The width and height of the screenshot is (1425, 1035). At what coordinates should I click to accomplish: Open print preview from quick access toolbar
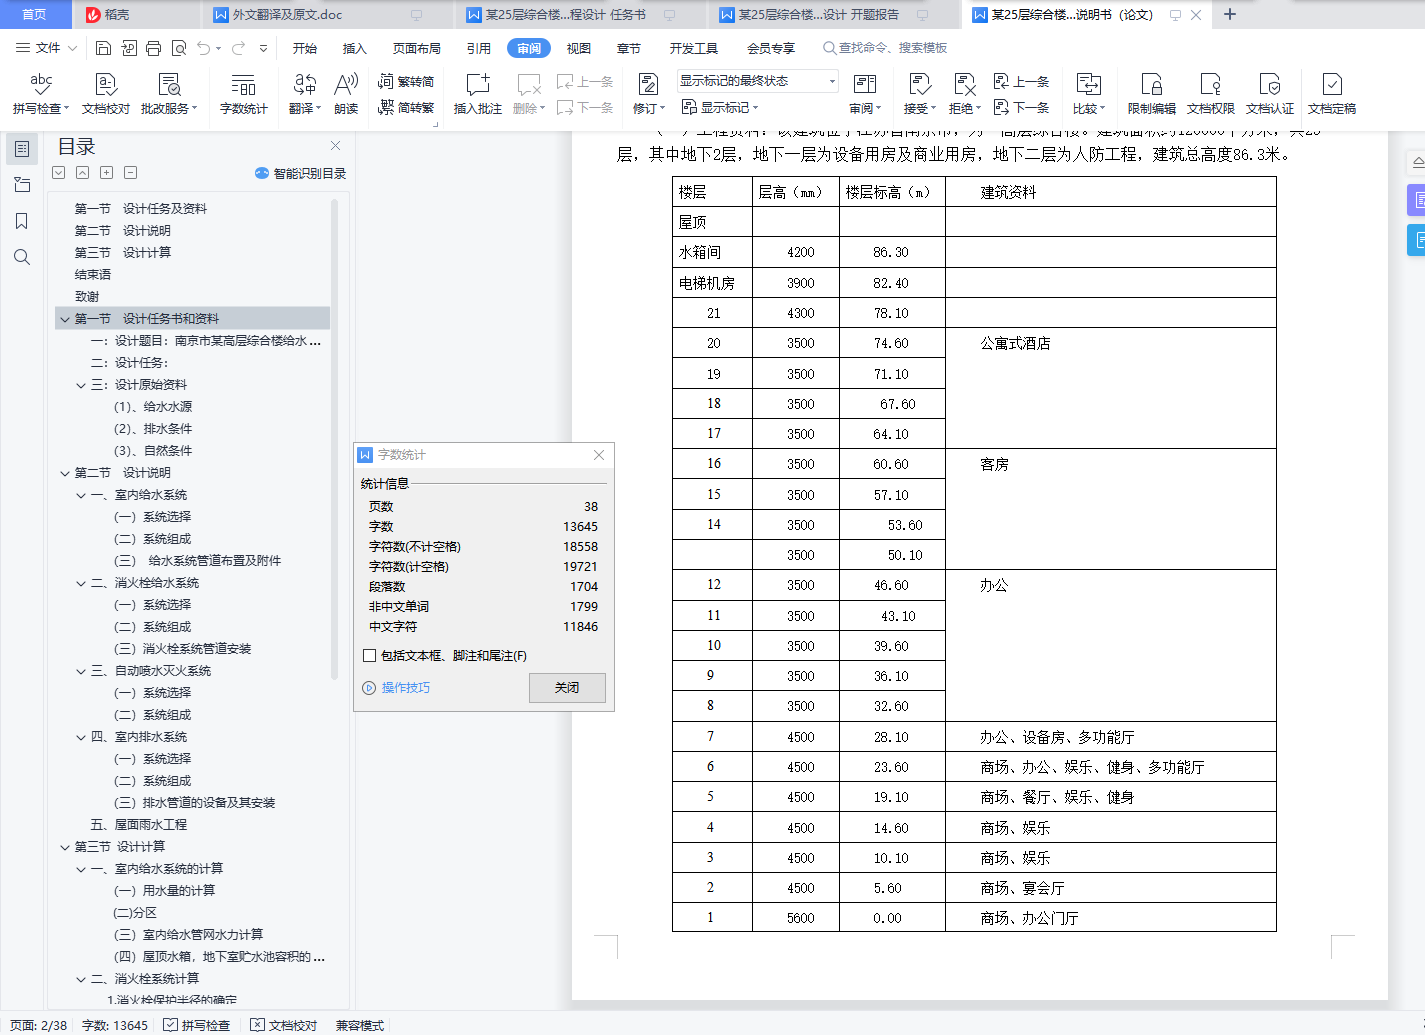coord(179,48)
